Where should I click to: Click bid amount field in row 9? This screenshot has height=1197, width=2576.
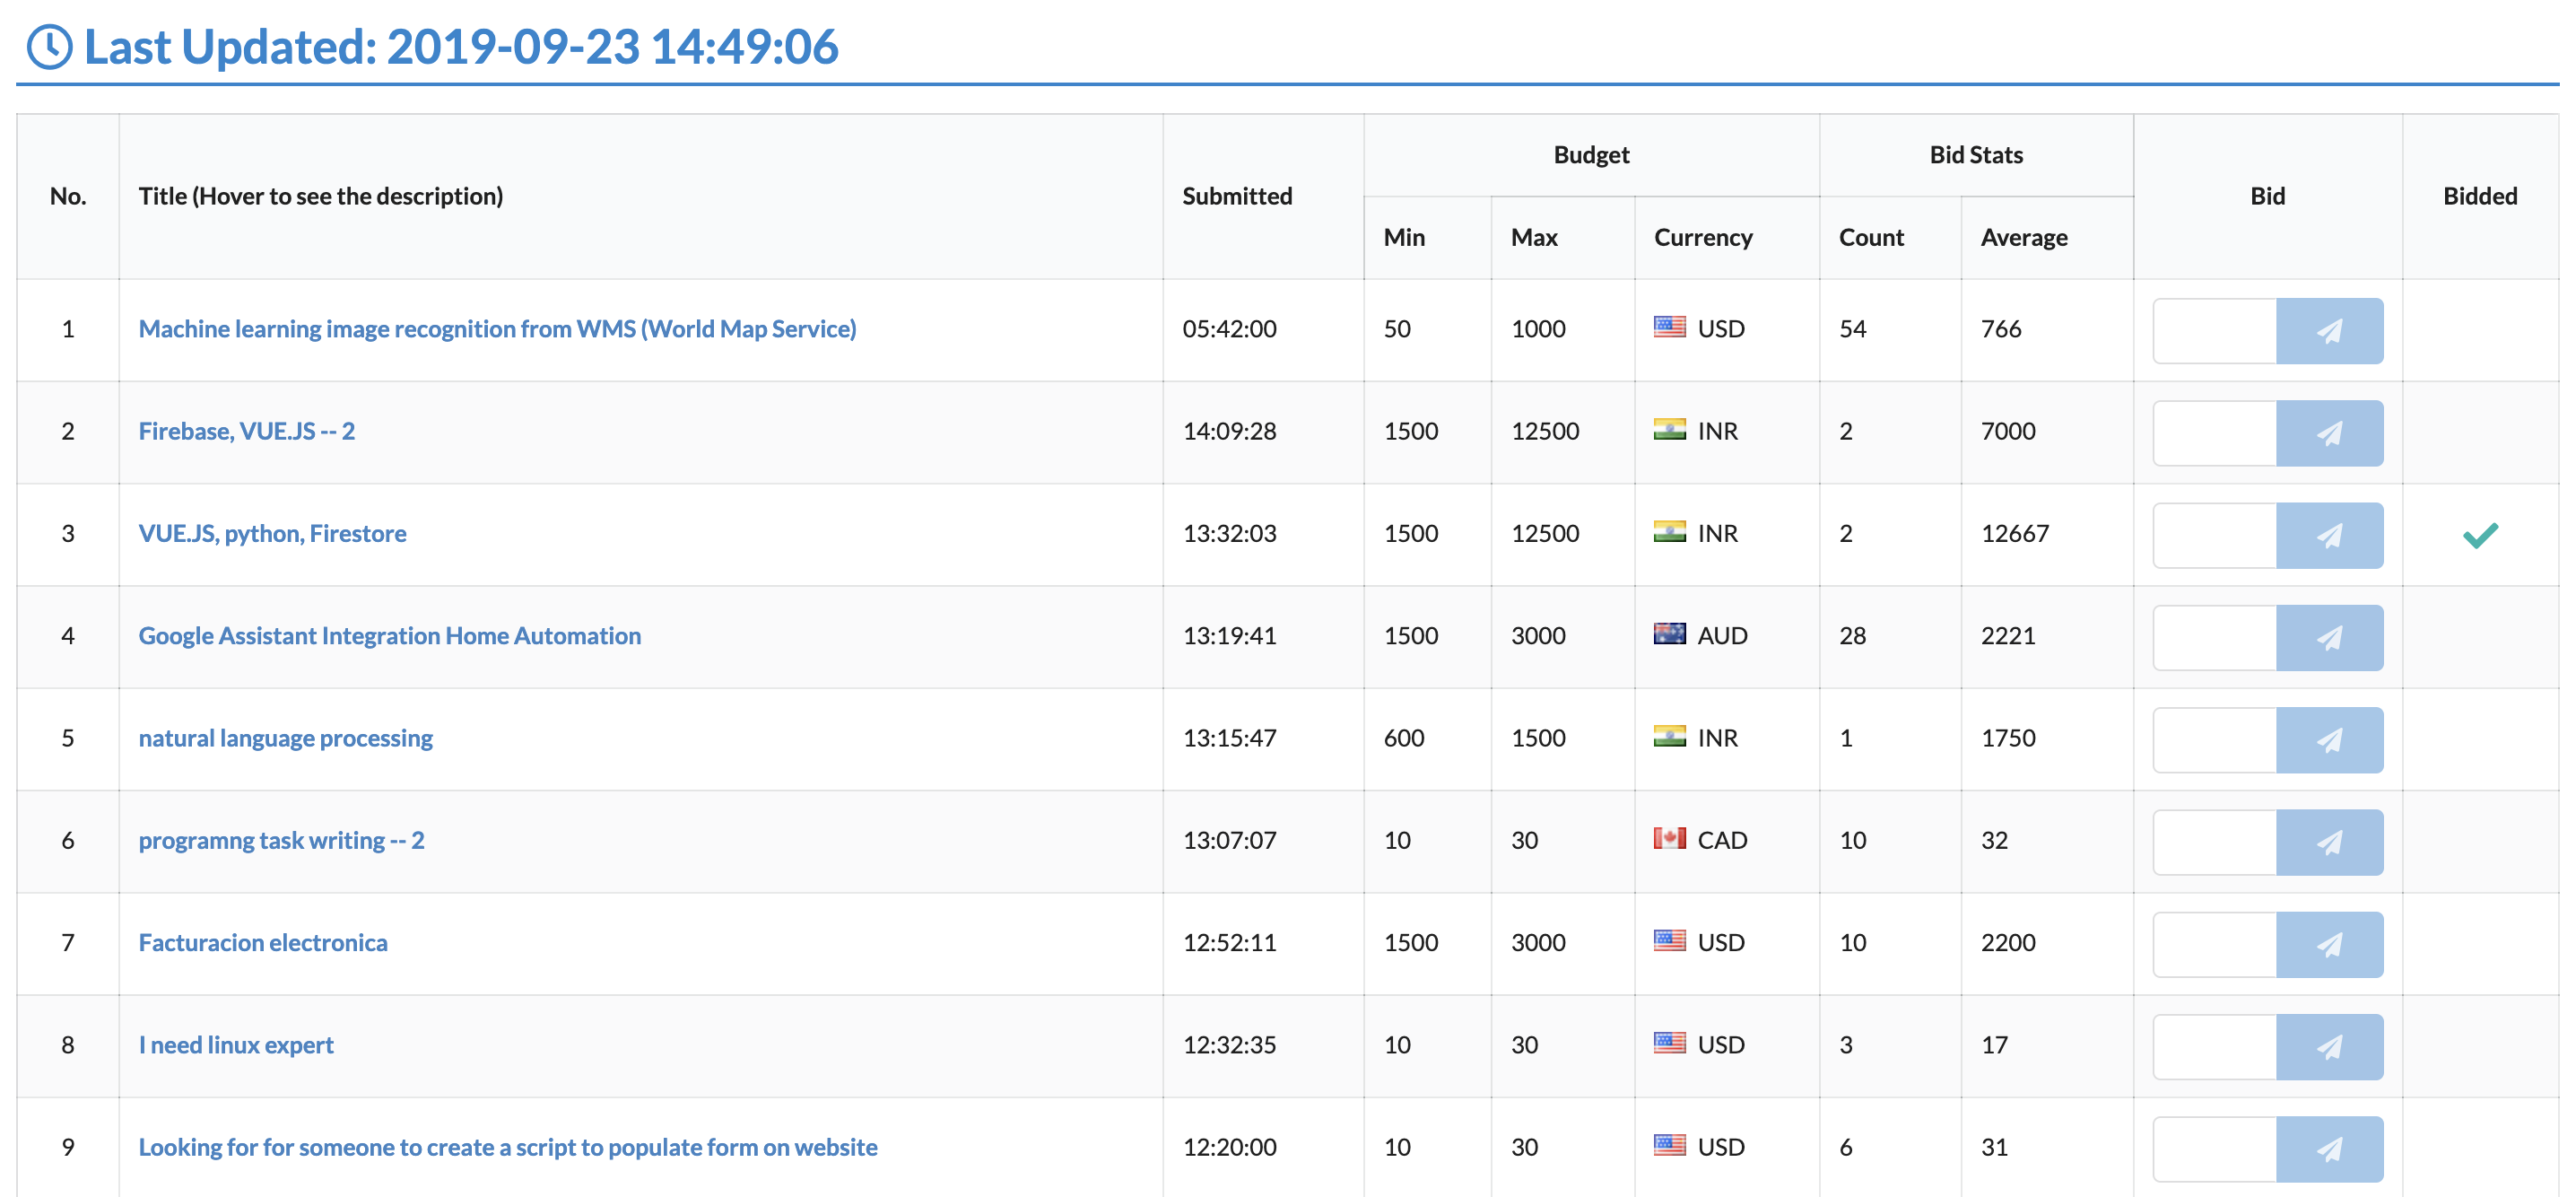click(x=2214, y=1149)
